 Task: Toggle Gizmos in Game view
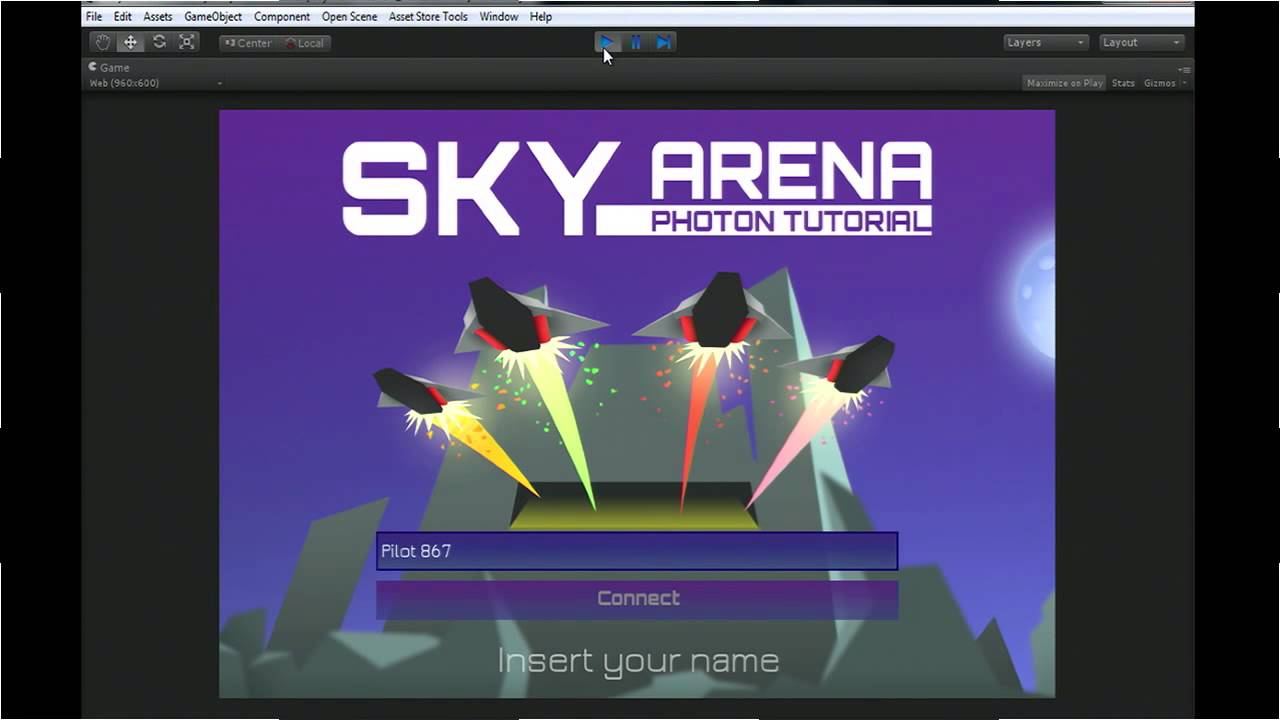pyautogui.click(x=1160, y=83)
